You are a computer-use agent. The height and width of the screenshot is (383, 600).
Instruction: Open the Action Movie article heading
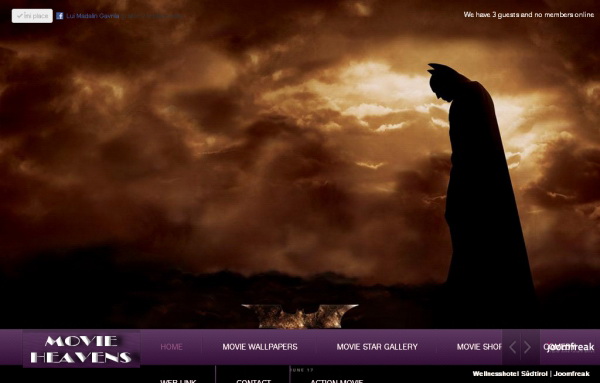tap(336, 381)
